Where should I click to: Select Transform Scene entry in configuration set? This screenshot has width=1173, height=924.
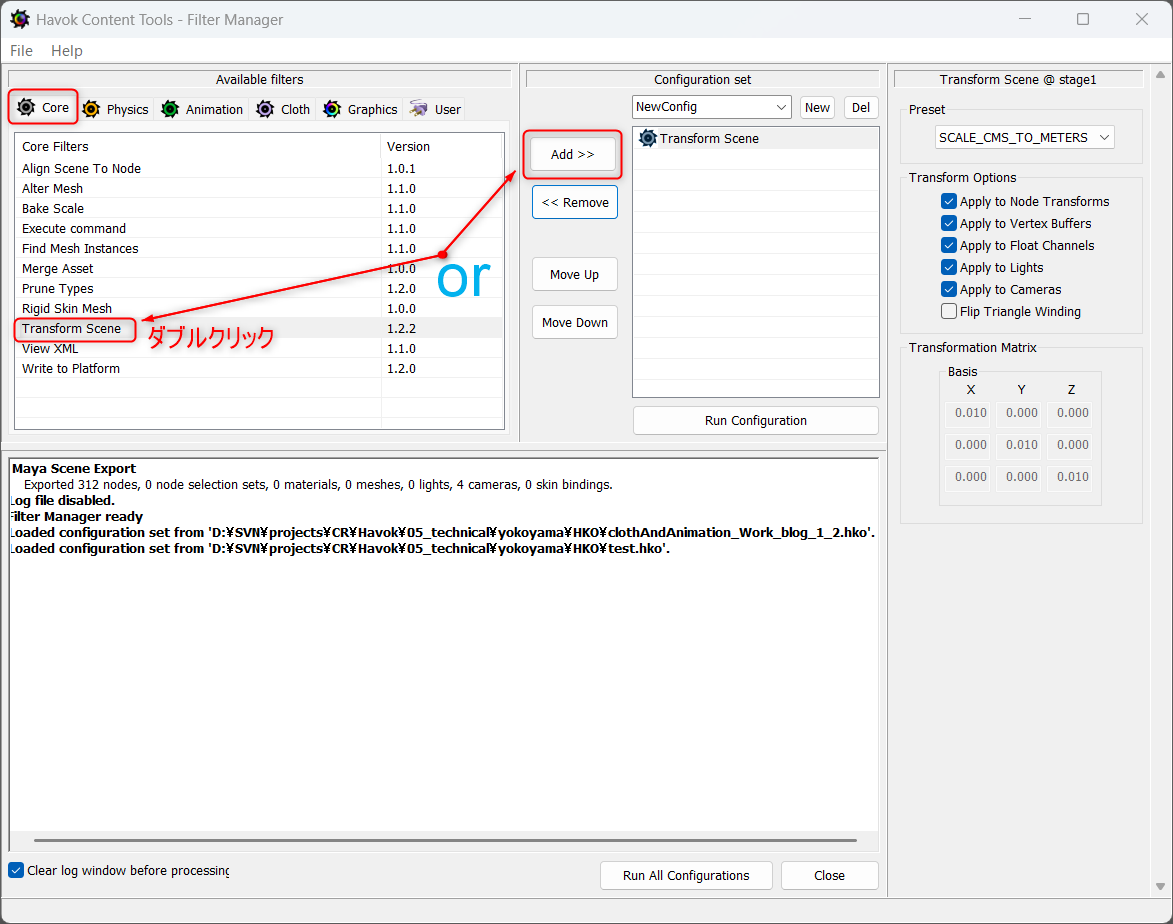[756, 138]
